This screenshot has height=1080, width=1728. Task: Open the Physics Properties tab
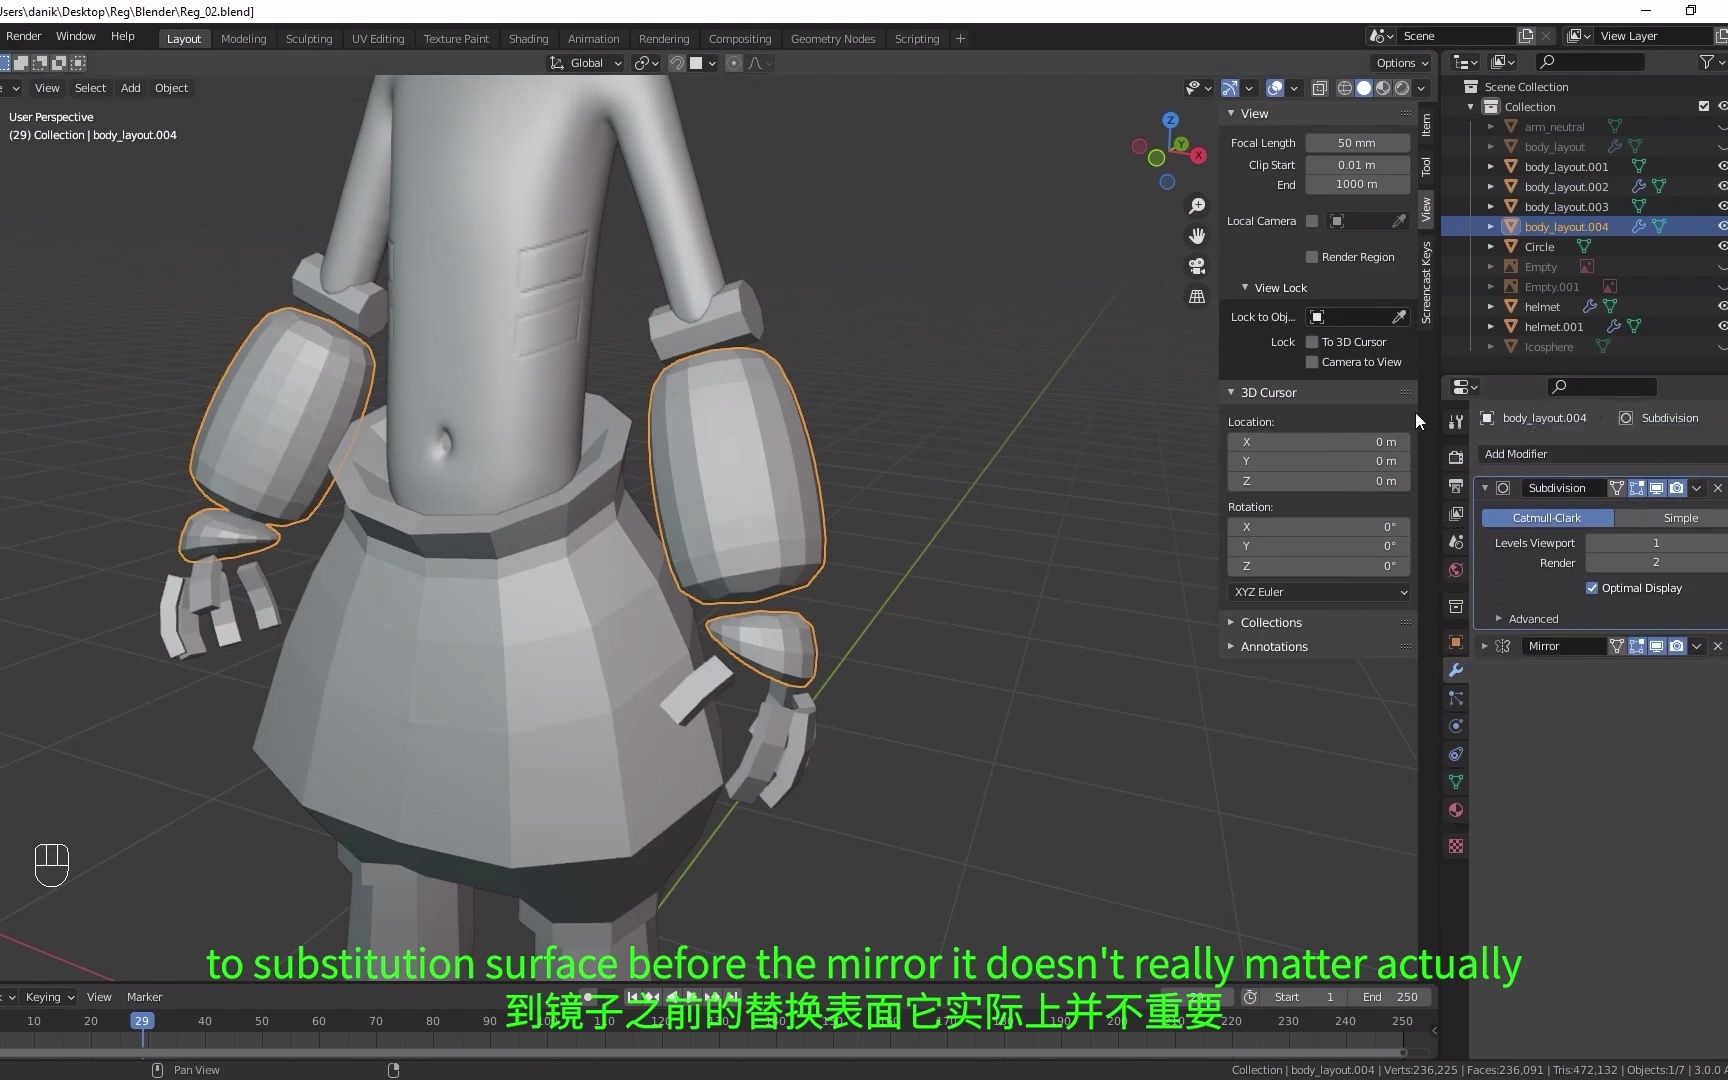point(1455,725)
